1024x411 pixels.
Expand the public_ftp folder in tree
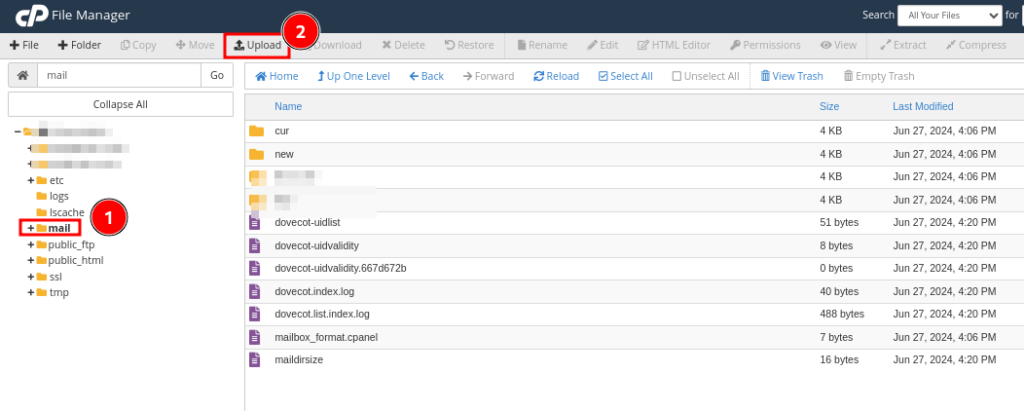click(31, 244)
